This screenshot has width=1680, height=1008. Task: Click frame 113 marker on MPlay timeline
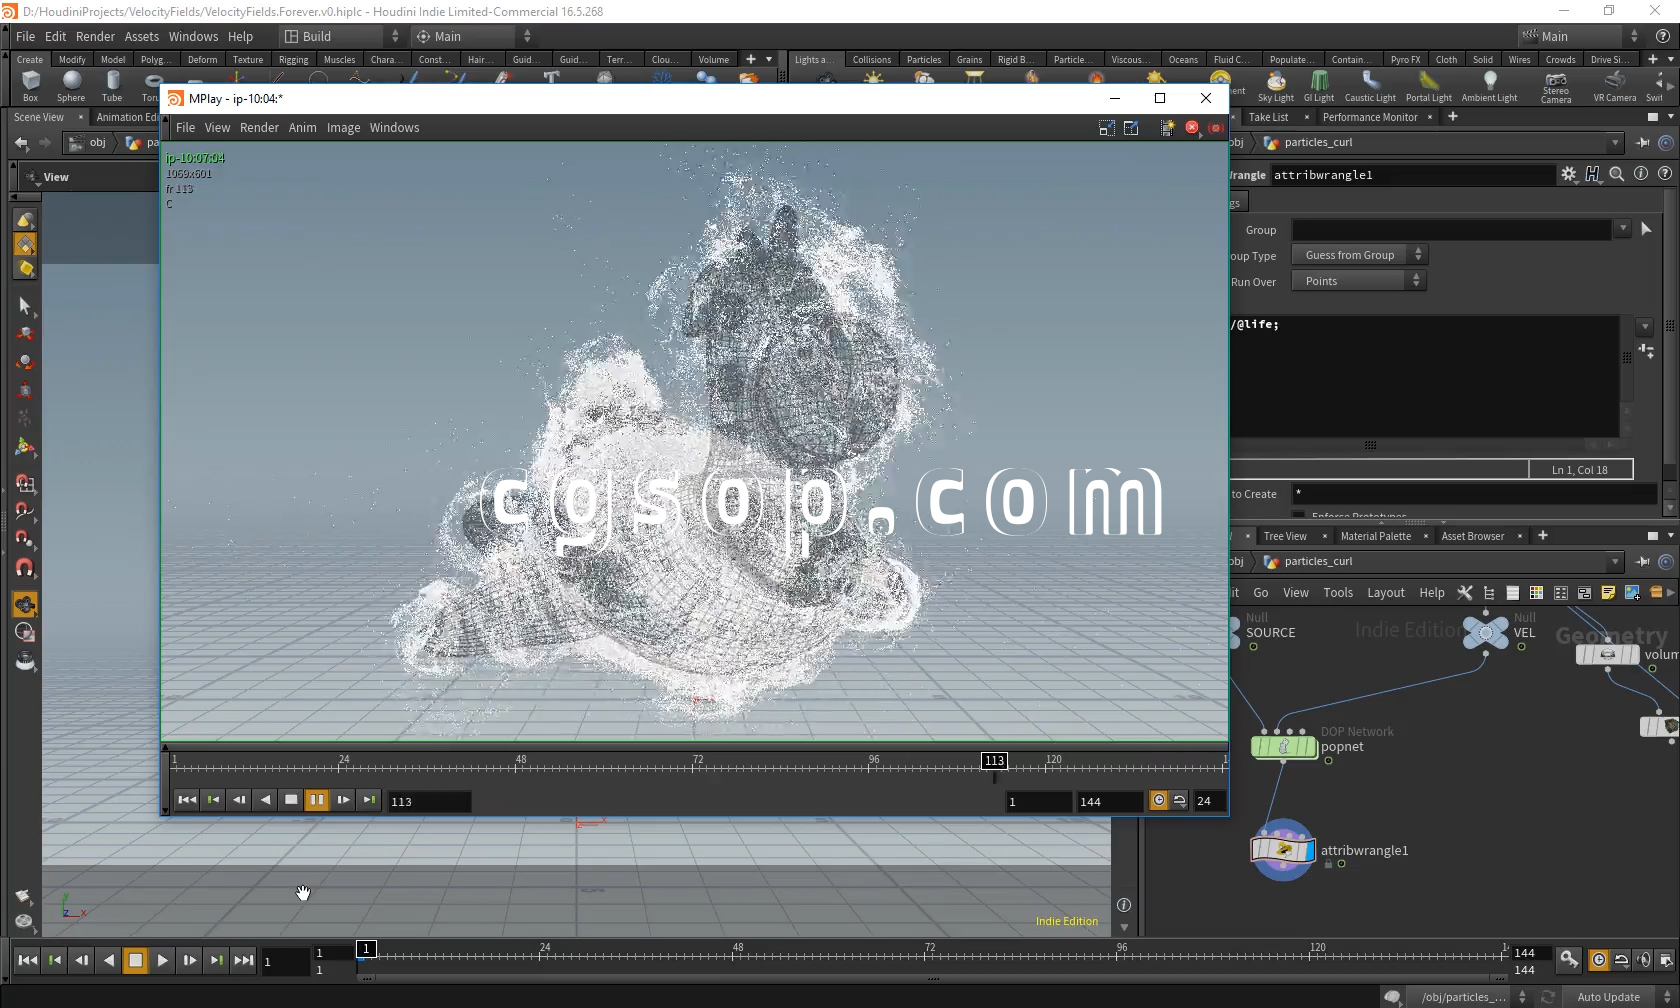(994, 760)
